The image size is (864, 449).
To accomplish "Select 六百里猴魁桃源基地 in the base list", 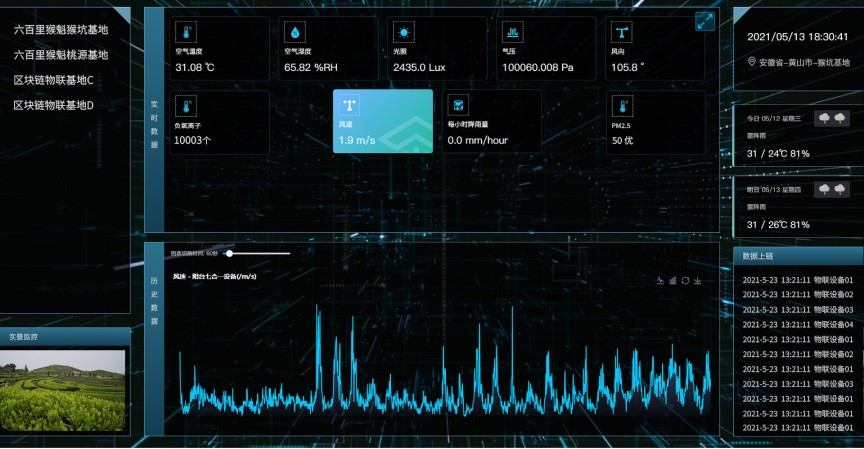I will tap(60, 55).
